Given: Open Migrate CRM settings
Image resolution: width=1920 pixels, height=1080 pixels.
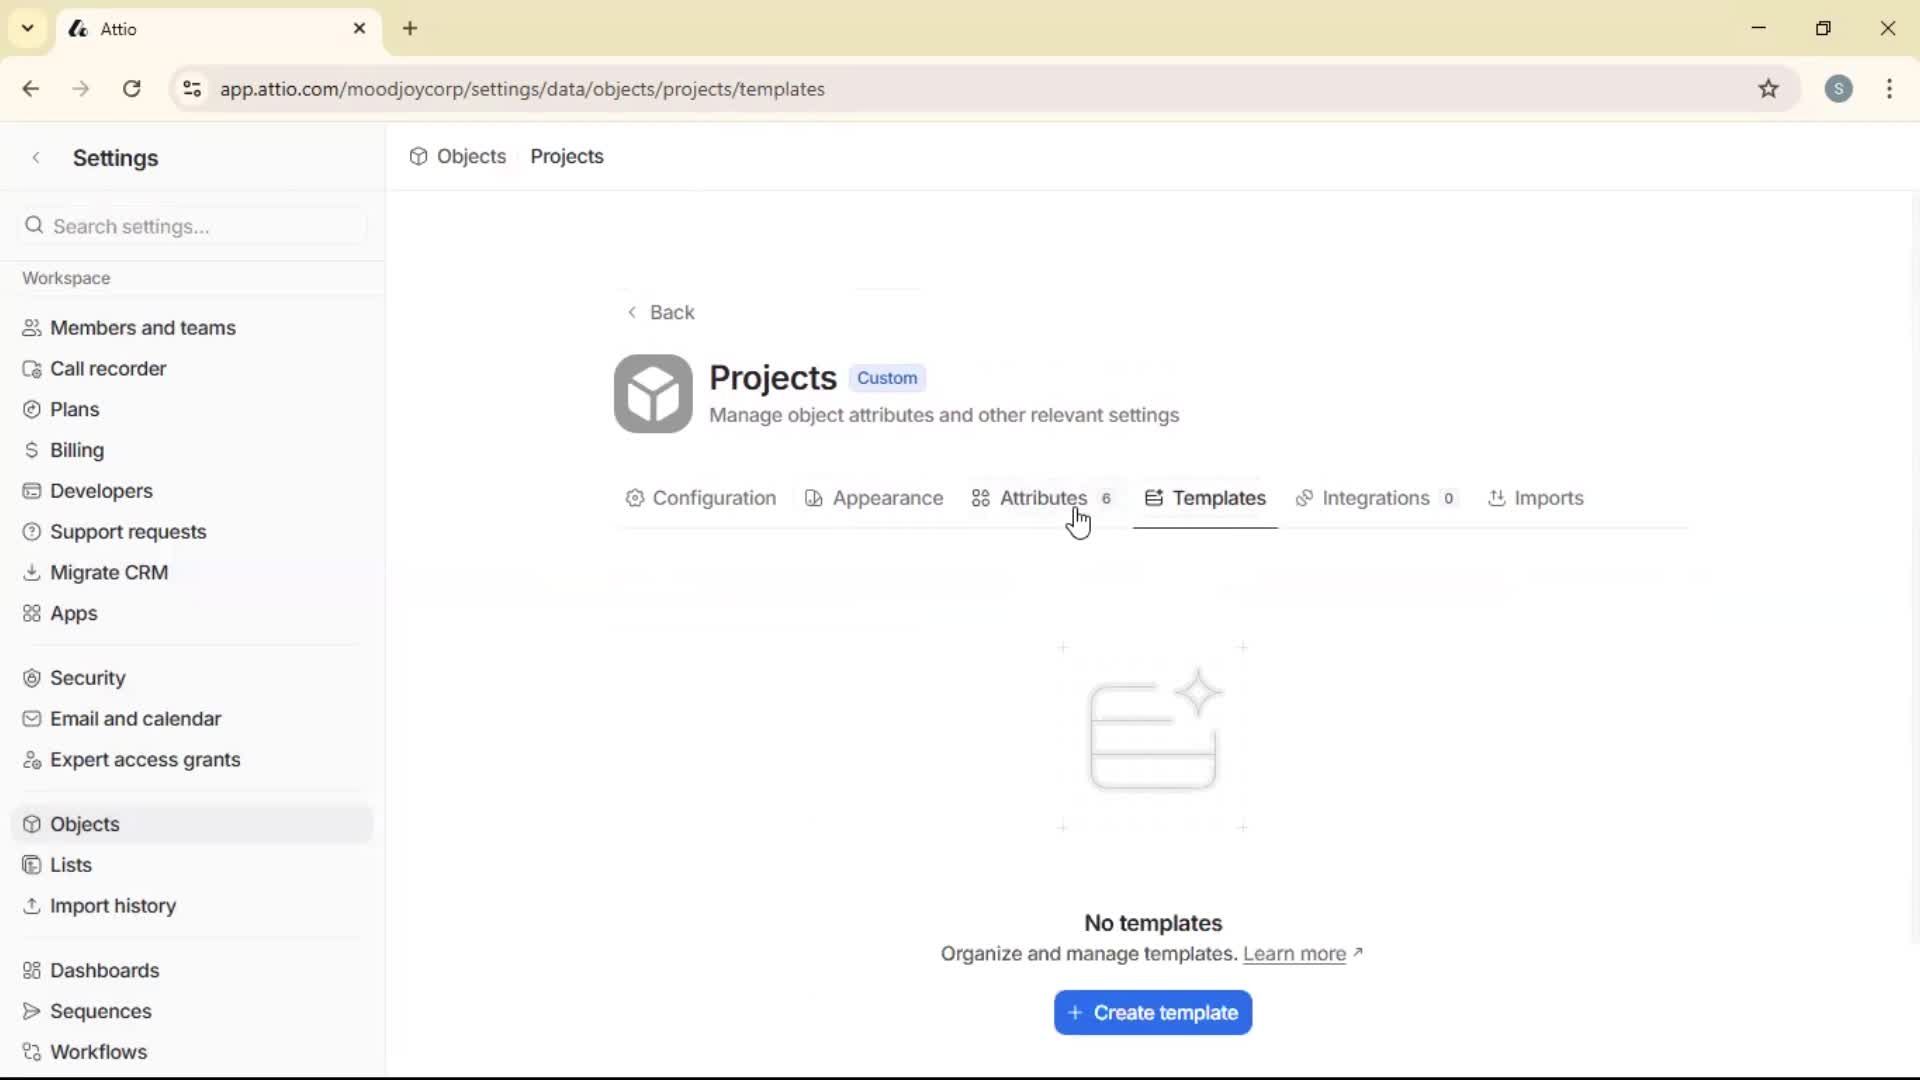Looking at the screenshot, I should tap(109, 572).
